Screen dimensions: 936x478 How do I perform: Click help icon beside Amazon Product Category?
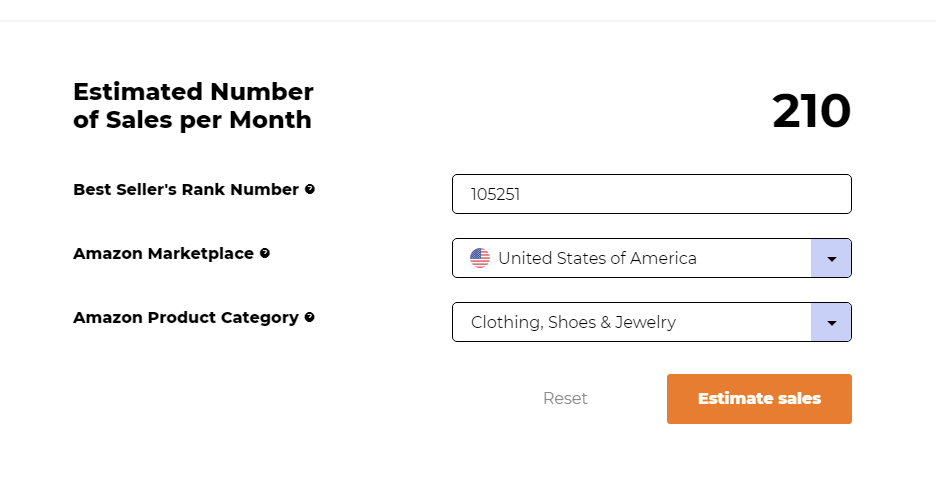pyautogui.click(x=310, y=318)
